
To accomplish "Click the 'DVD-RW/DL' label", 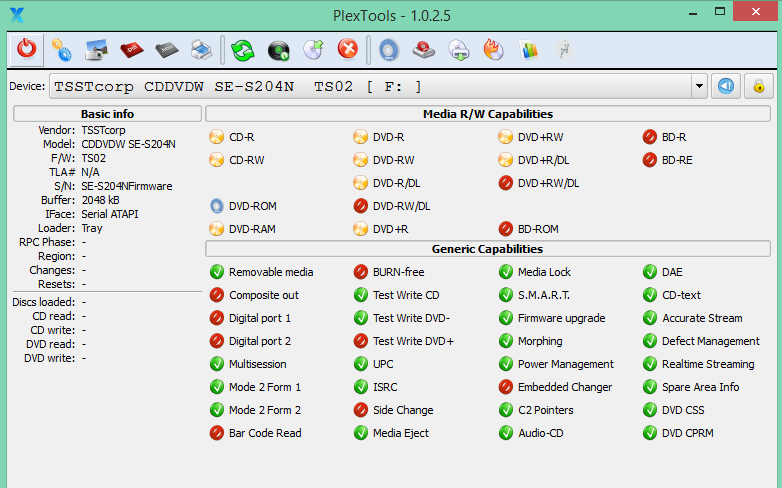I will (x=401, y=206).
